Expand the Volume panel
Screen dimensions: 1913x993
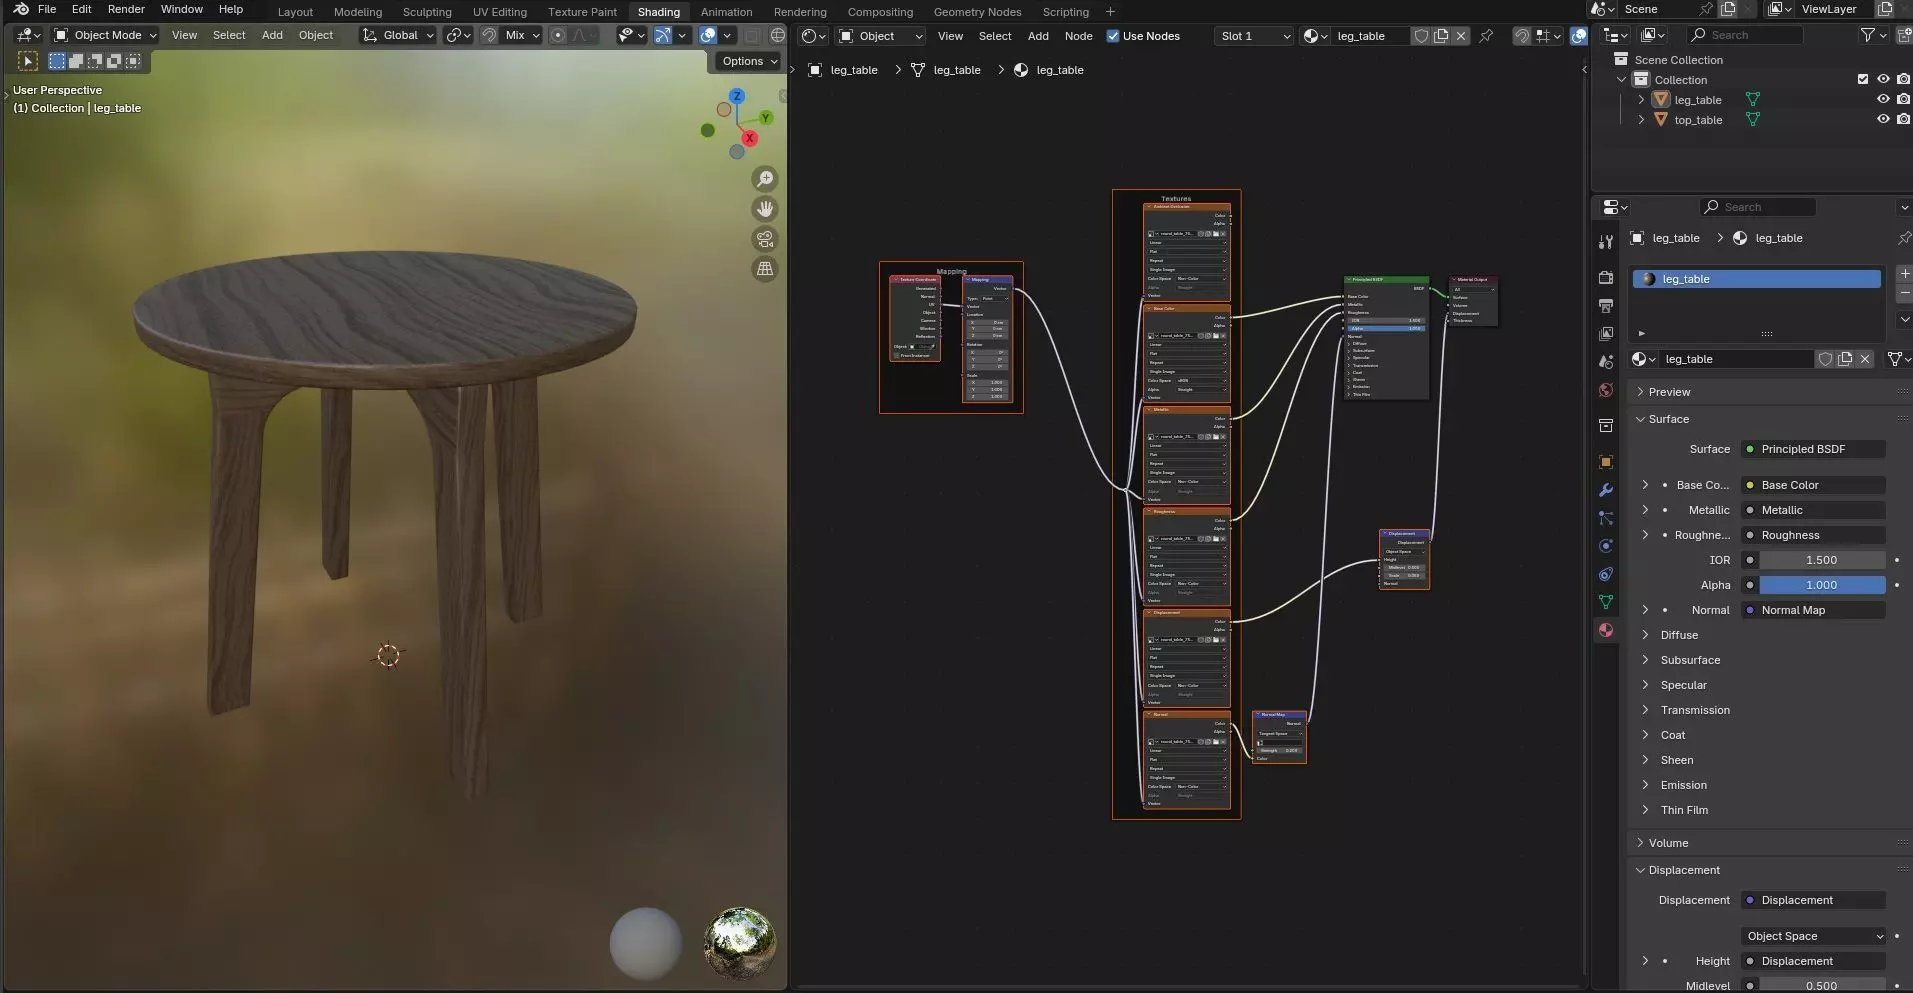[x=1668, y=843]
